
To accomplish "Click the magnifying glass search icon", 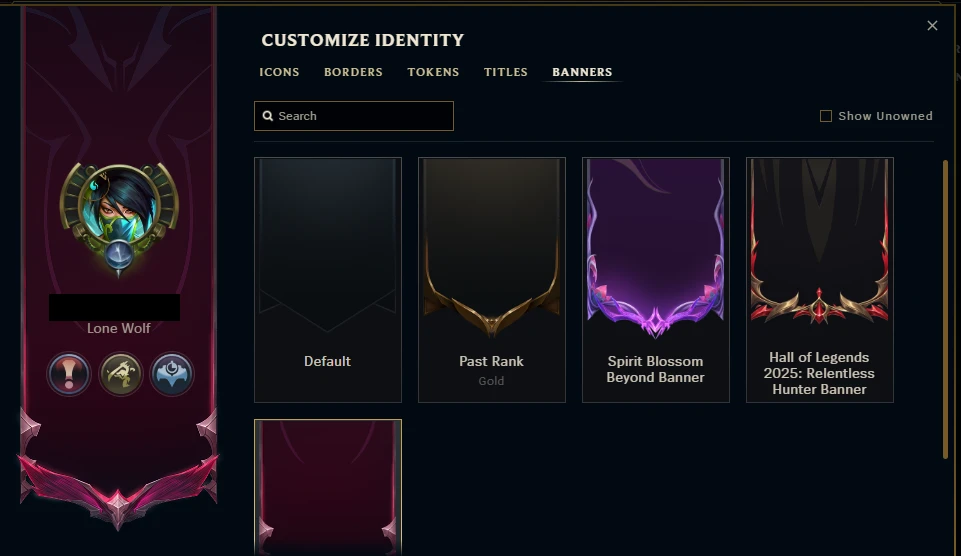I will pos(268,116).
